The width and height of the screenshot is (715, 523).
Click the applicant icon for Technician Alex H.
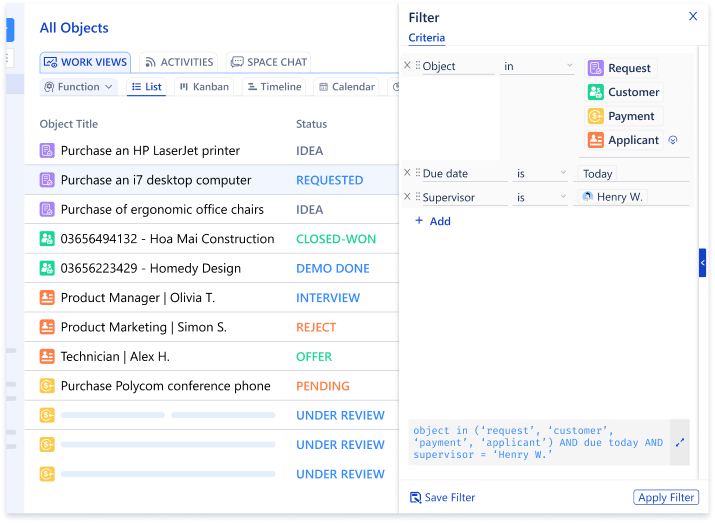(x=47, y=356)
